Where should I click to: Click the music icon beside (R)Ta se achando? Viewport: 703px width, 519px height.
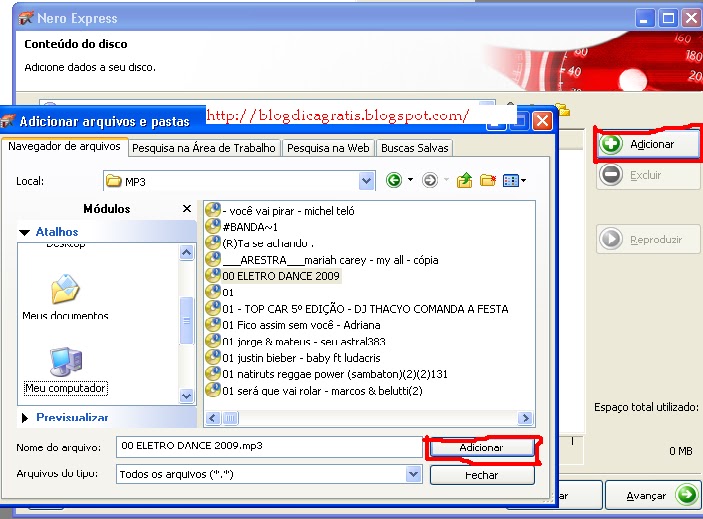(213, 242)
